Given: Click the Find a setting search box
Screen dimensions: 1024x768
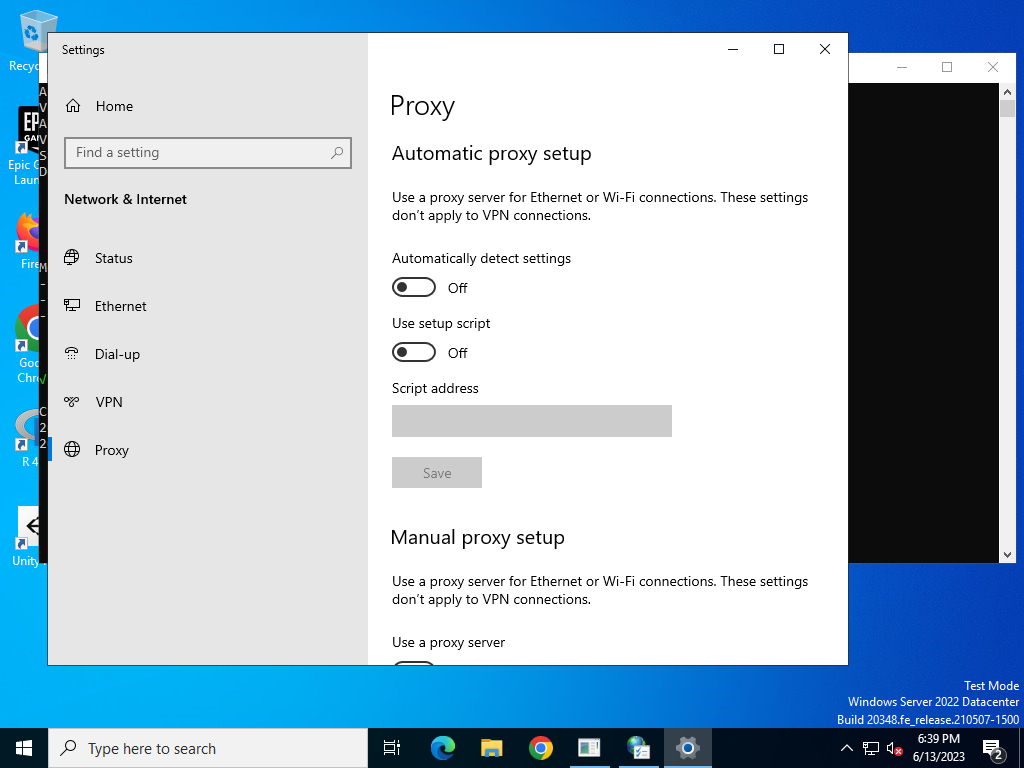Looking at the screenshot, I should coord(208,153).
